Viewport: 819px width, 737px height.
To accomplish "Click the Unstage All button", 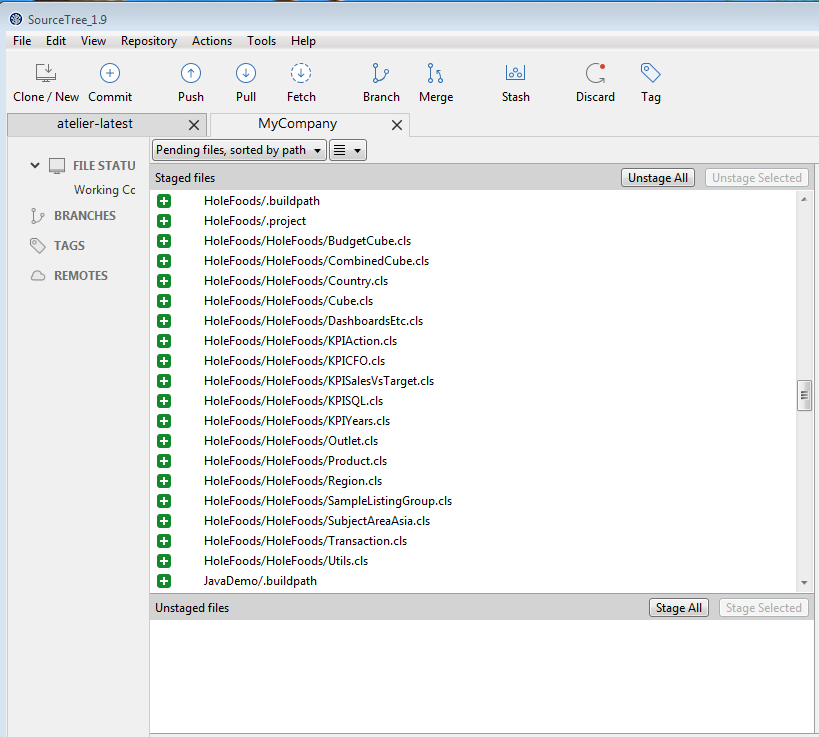I will click(x=657, y=177).
